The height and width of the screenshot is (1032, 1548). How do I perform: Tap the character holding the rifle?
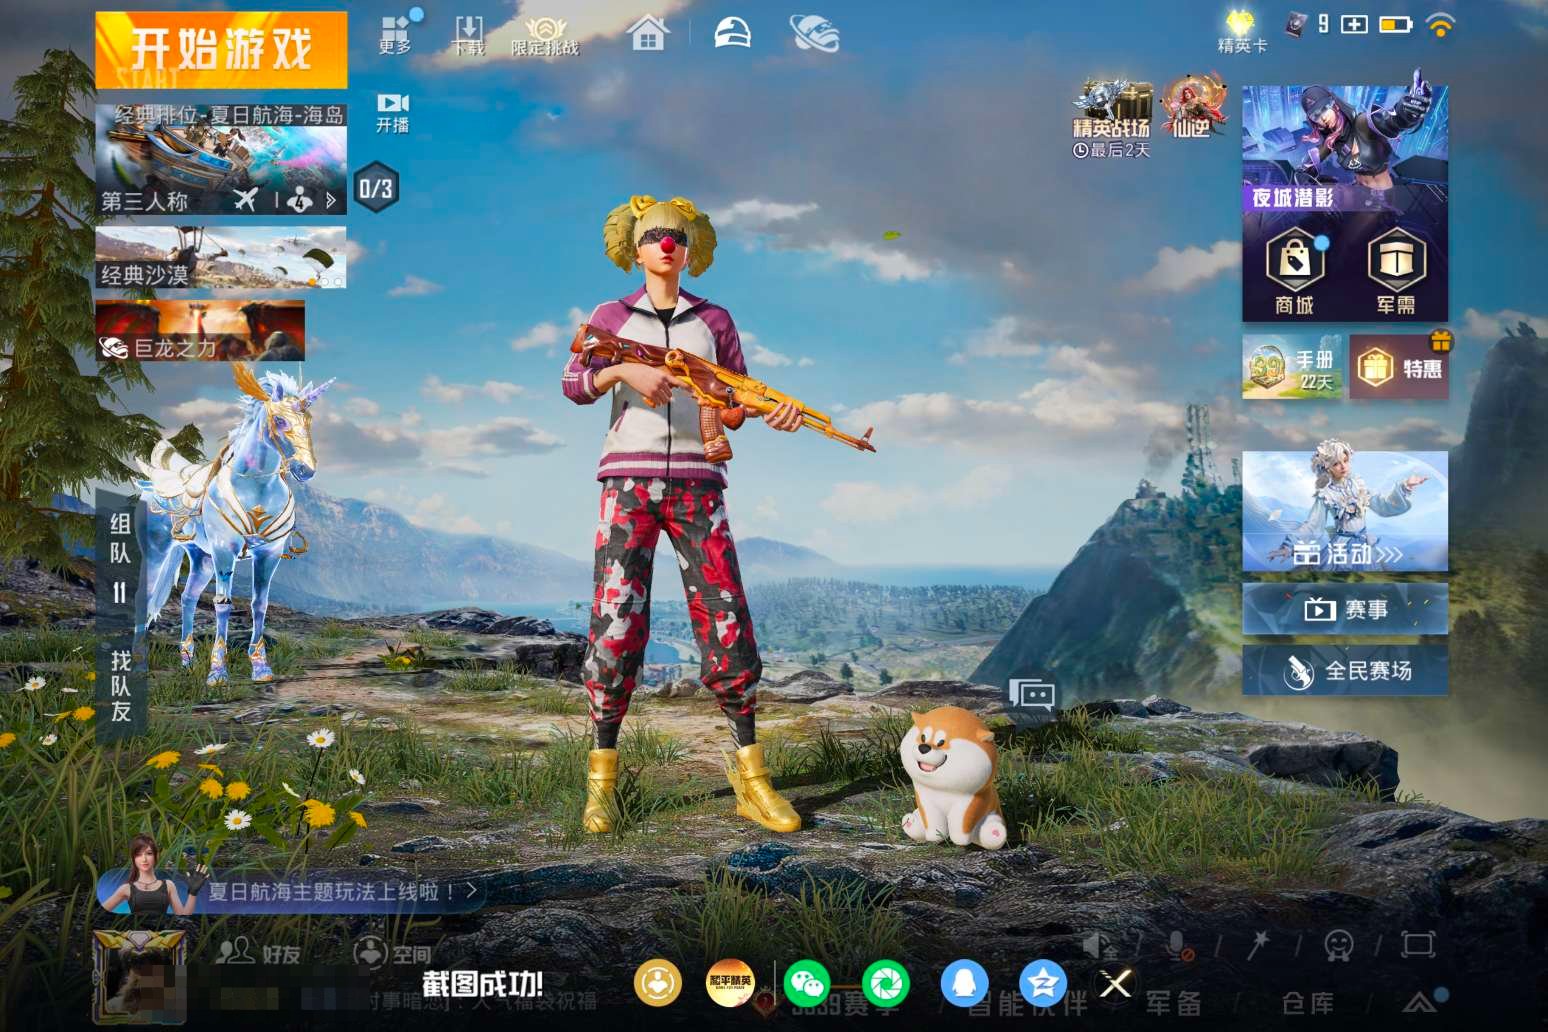(x=690, y=512)
